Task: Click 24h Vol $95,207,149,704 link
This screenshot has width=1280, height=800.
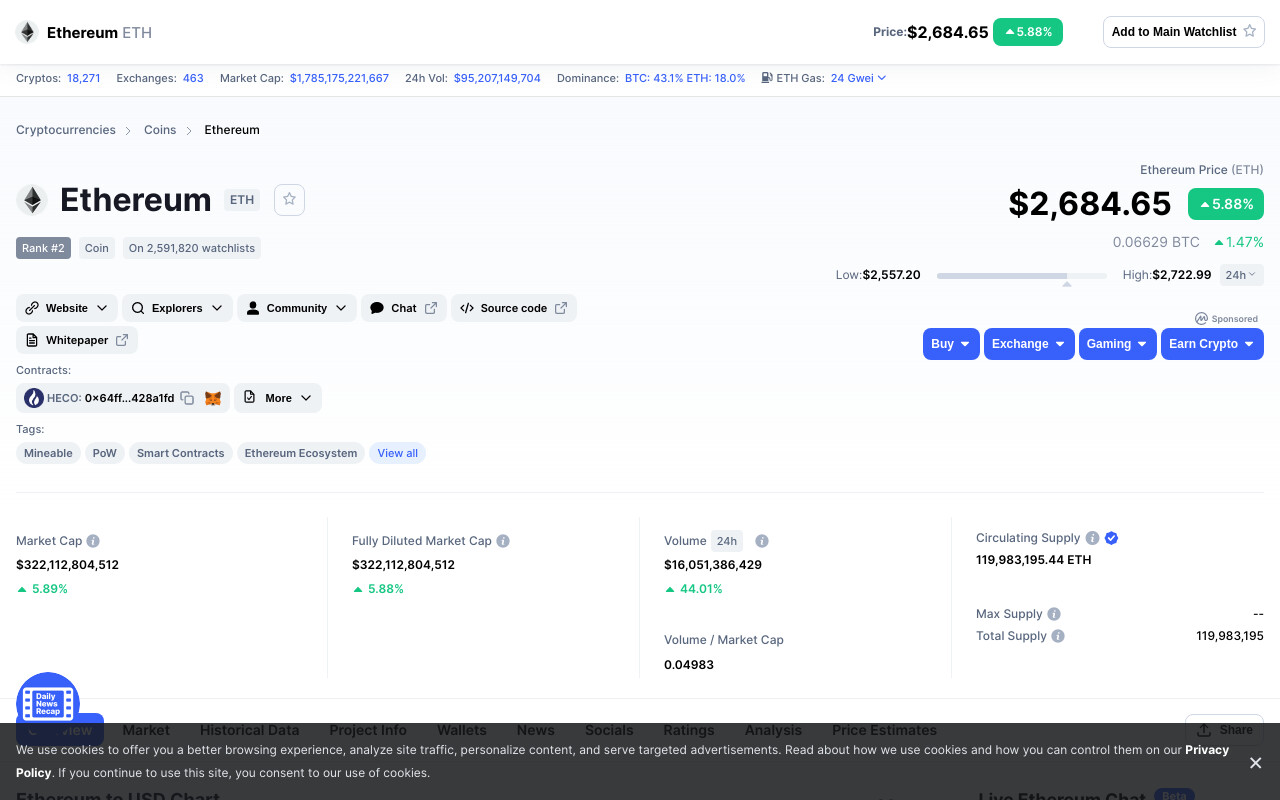Action: tap(497, 78)
